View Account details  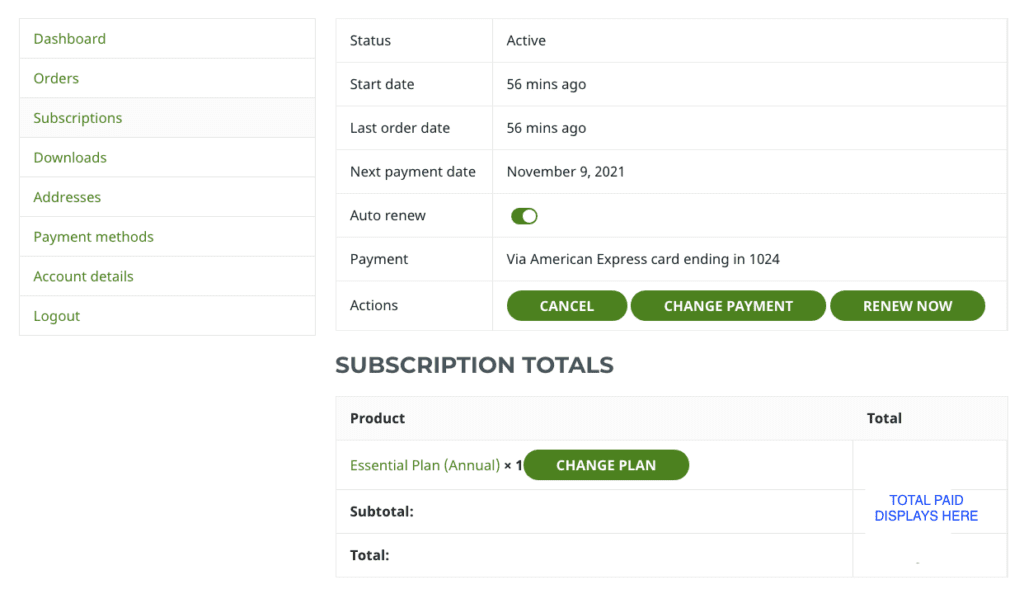click(83, 276)
